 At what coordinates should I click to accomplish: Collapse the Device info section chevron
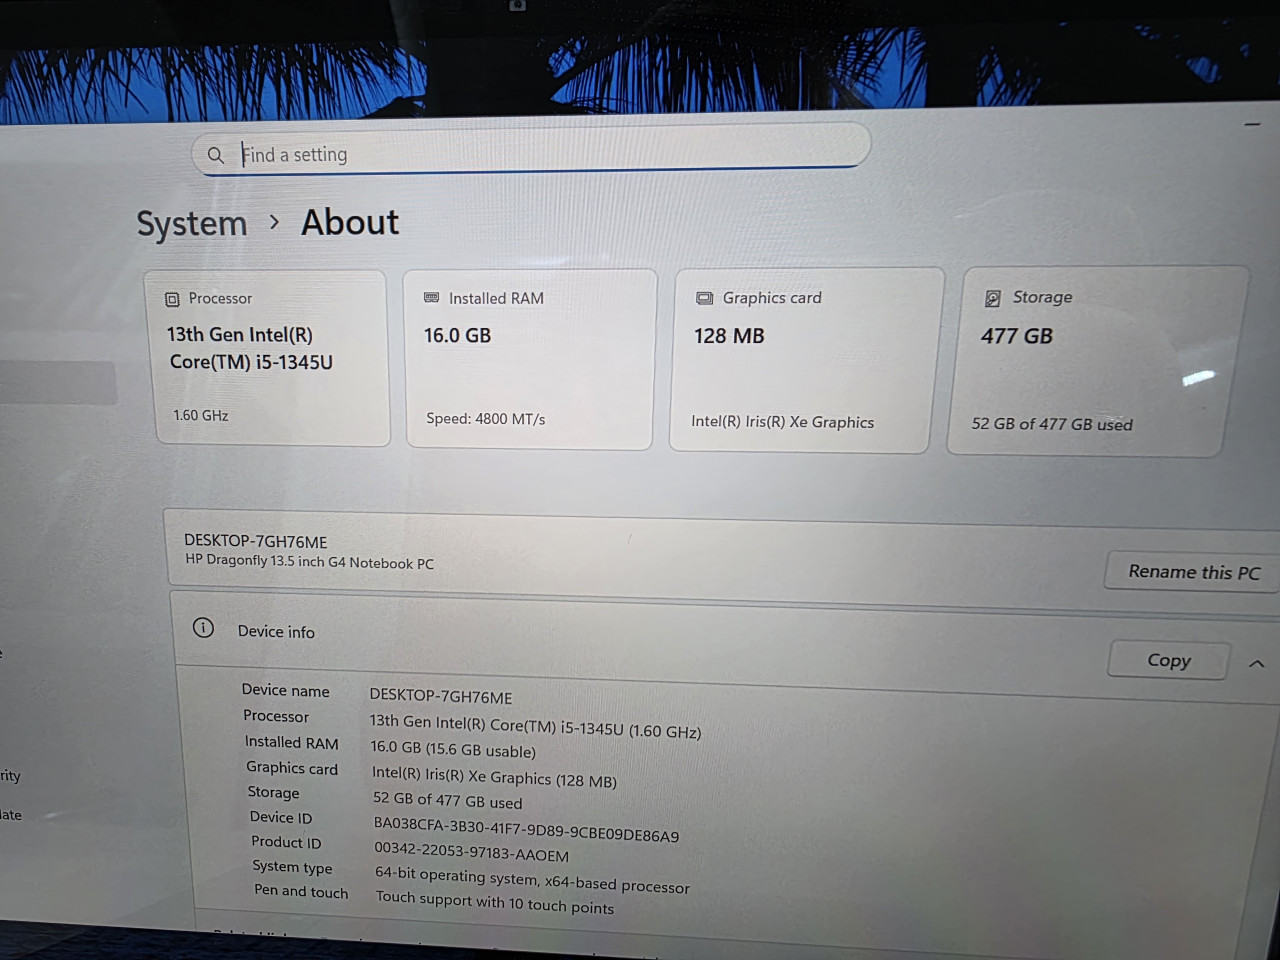[1257, 663]
